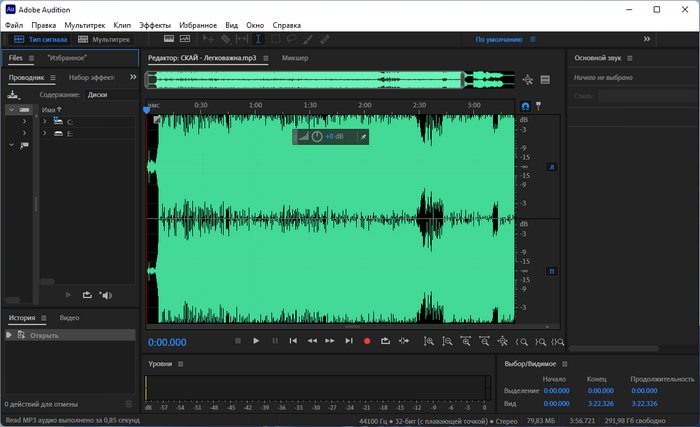Play the selected file in Проводник preview
Viewport: 700px width, 427px height.
tap(68, 295)
